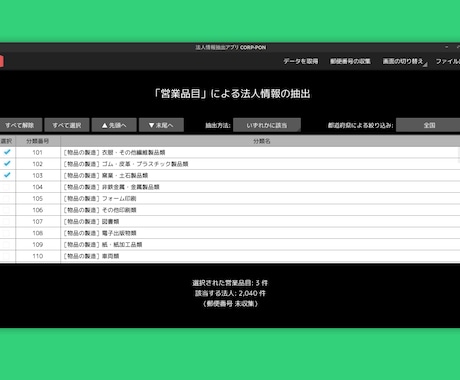The height and width of the screenshot is (380, 460).
Task: Select the 車両類 row text
Action: click(x=110, y=256)
